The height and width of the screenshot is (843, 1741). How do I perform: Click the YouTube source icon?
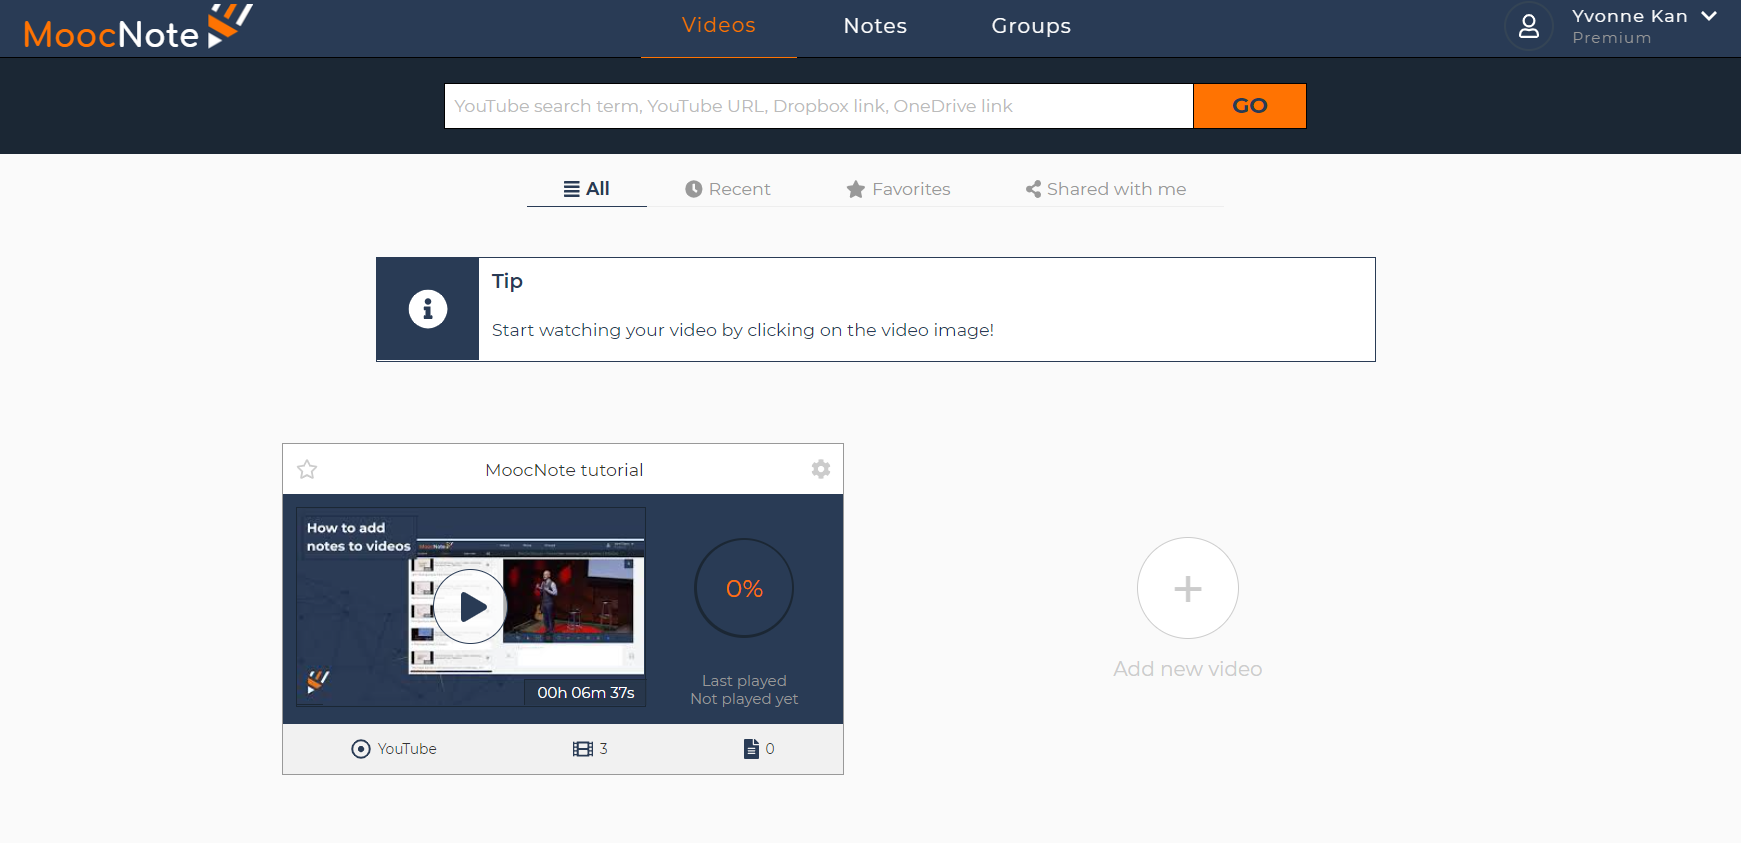tap(361, 749)
